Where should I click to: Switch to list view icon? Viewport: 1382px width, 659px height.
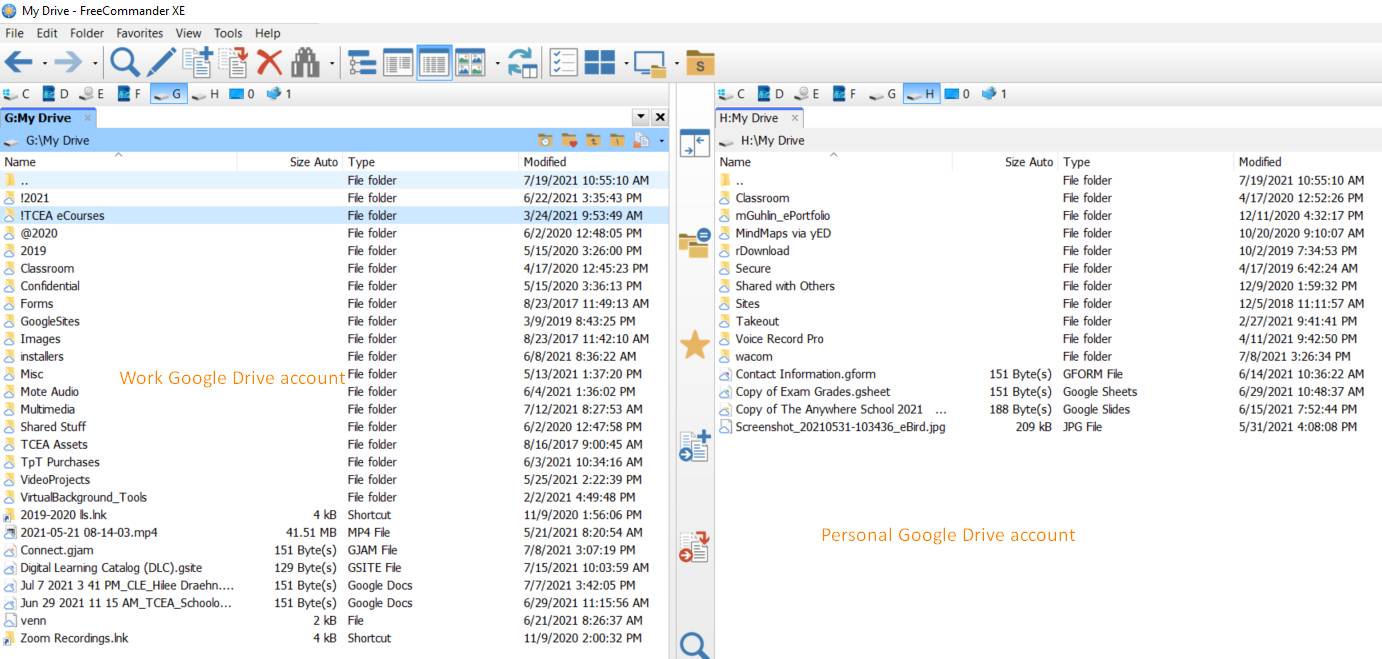point(398,63)
